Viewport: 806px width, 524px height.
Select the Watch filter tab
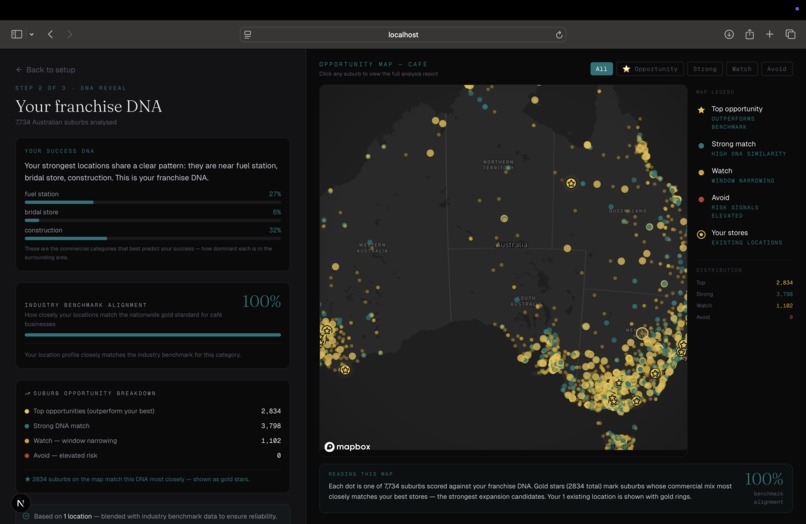(x=742, y=69)
